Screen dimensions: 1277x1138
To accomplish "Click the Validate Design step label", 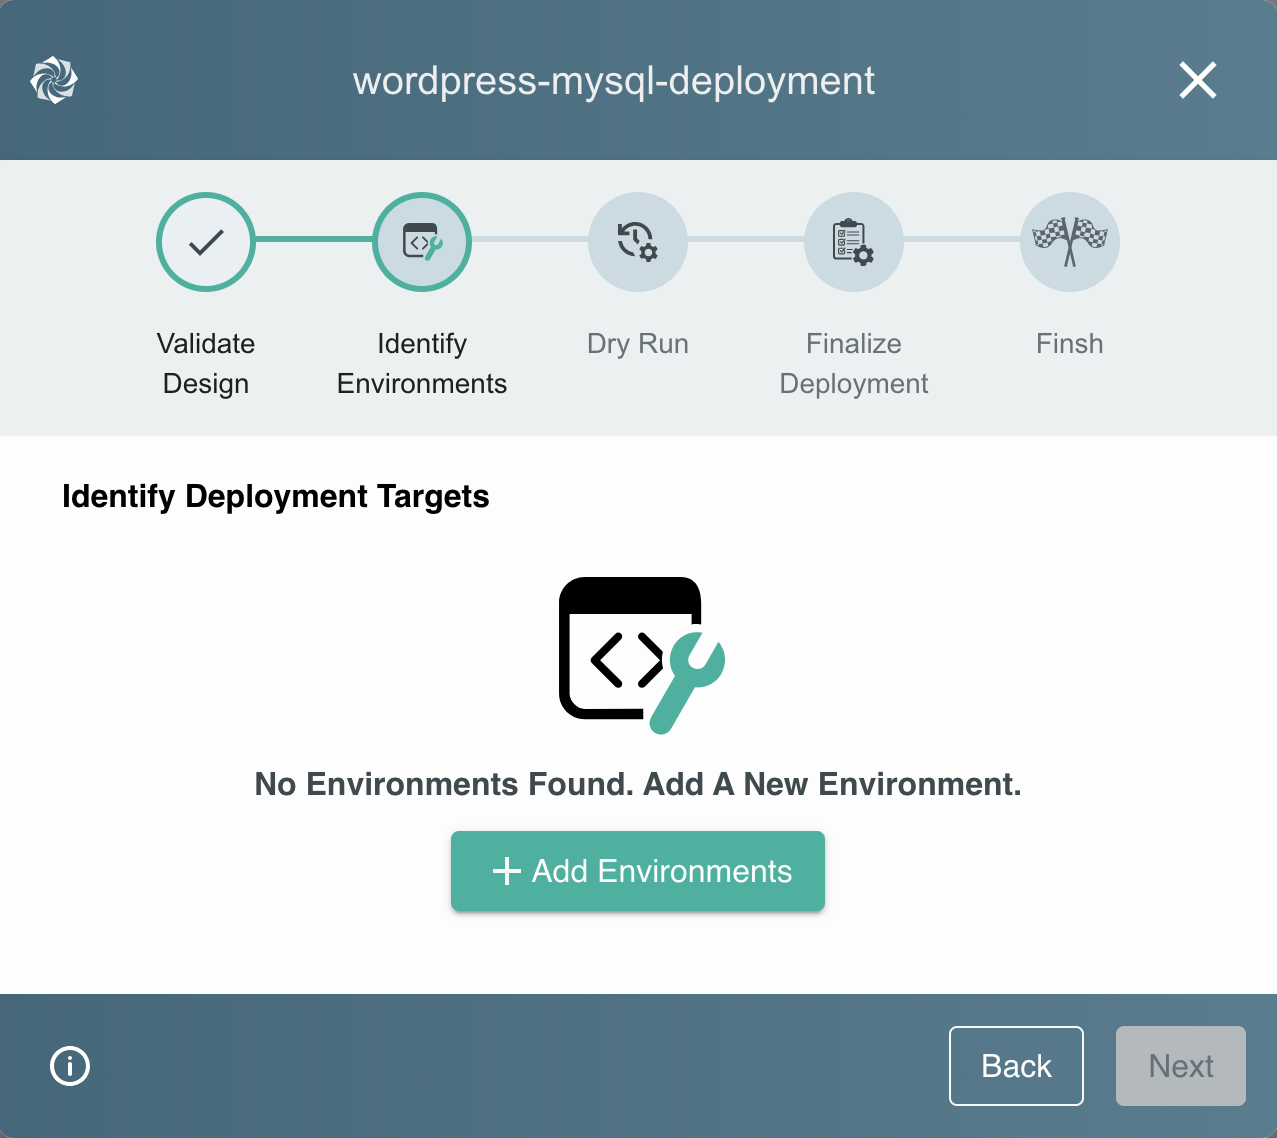I will [205, 363].
